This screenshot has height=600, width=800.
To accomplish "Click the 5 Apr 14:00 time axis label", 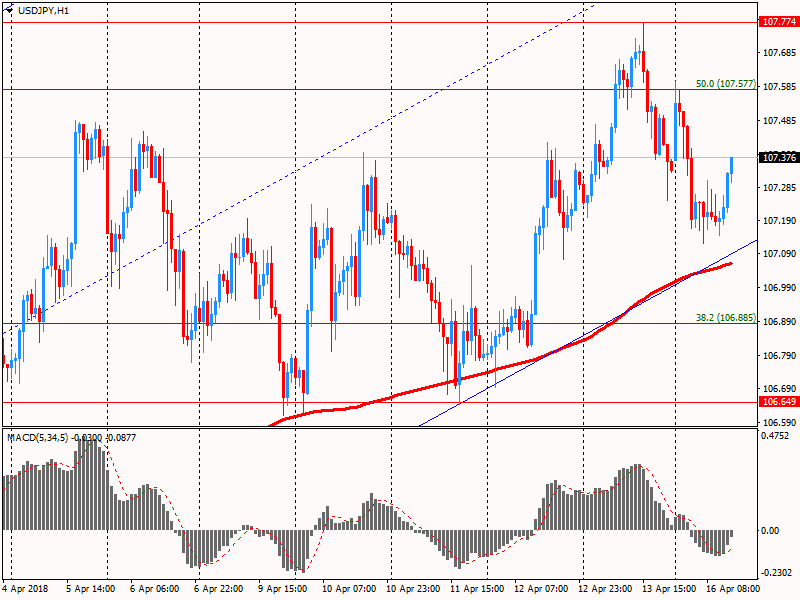I will [91, 589].
